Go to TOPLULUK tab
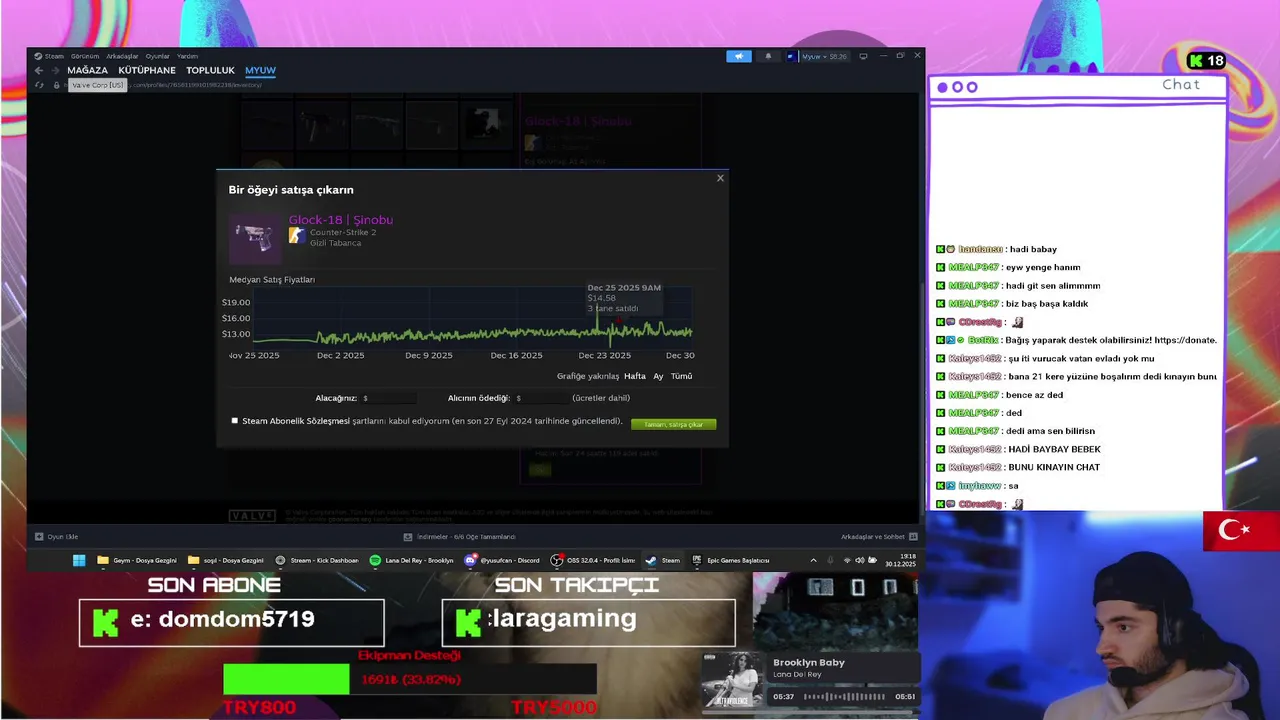 [210, 70]
